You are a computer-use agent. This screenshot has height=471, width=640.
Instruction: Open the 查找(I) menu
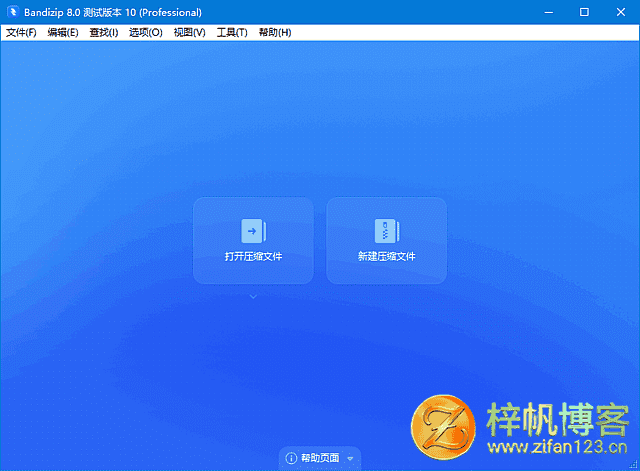[104, 33]
